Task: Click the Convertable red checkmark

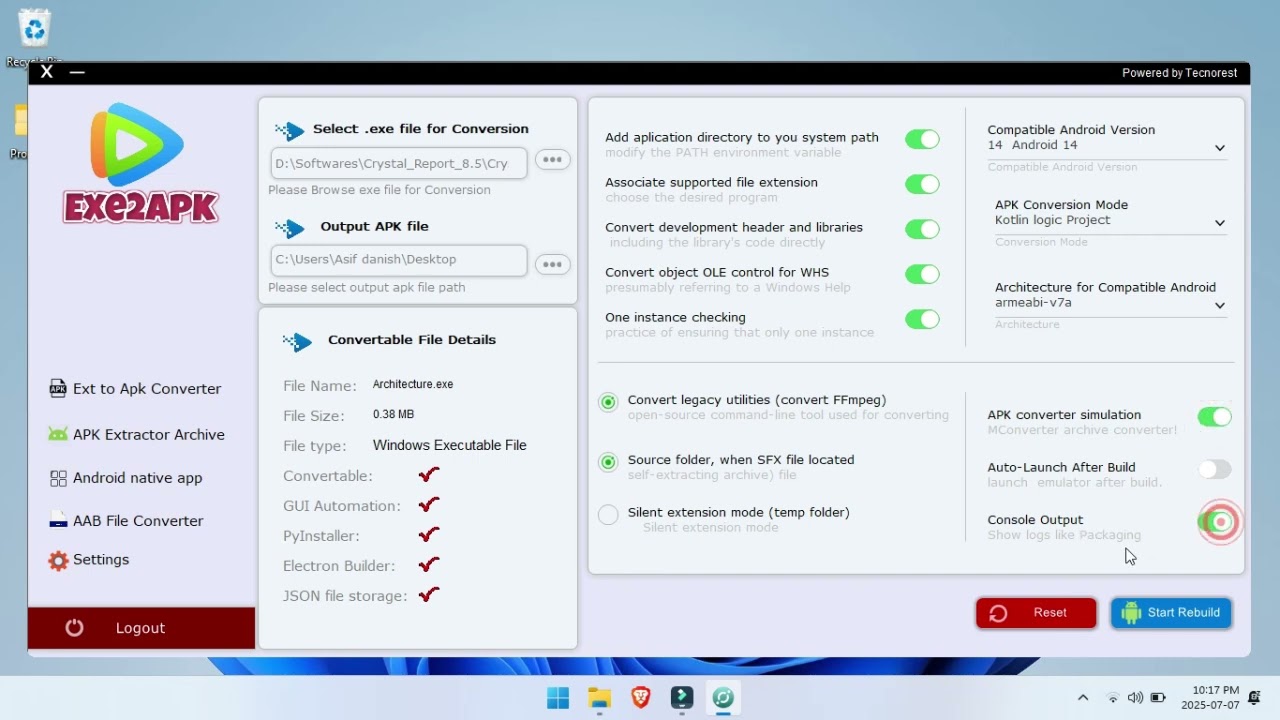Action: [429, 474]
